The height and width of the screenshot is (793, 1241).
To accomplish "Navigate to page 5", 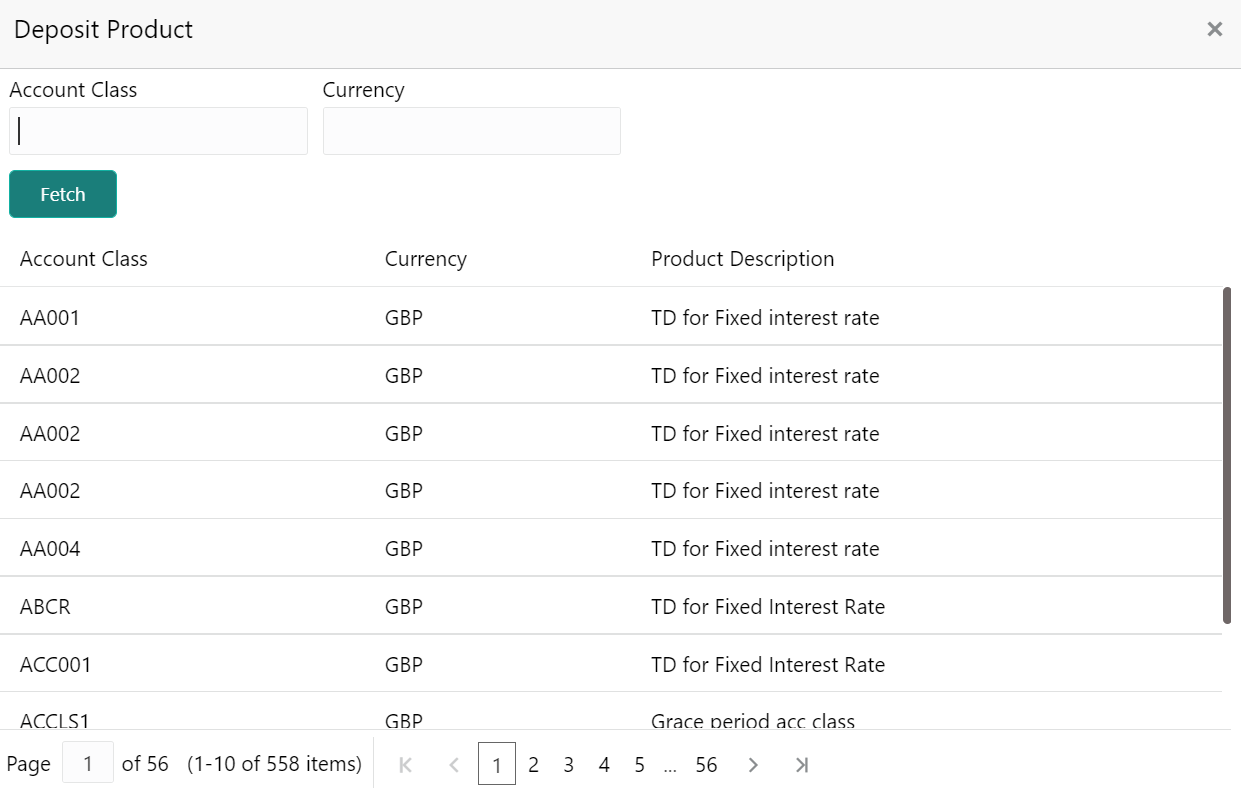I will [639, 765].
